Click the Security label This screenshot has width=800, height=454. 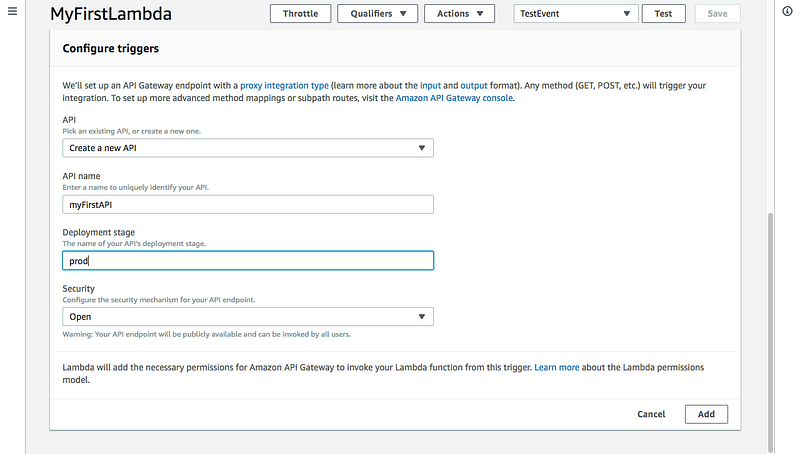coord(79,289)
